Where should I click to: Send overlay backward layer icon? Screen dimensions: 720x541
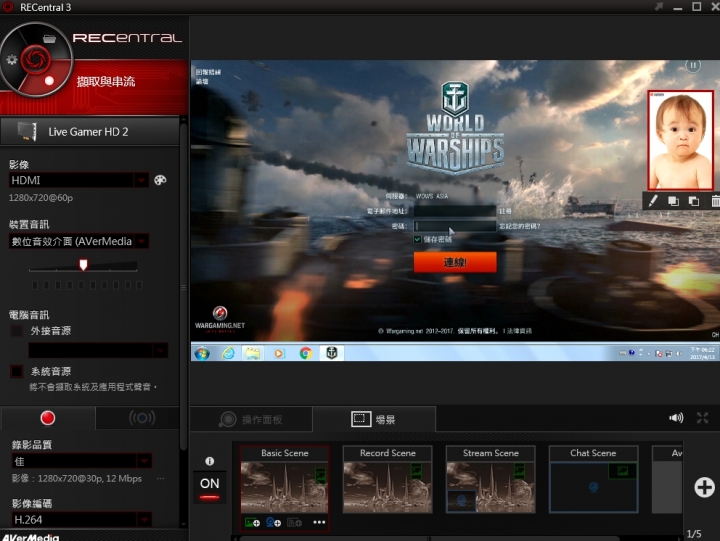pos(694,201)
